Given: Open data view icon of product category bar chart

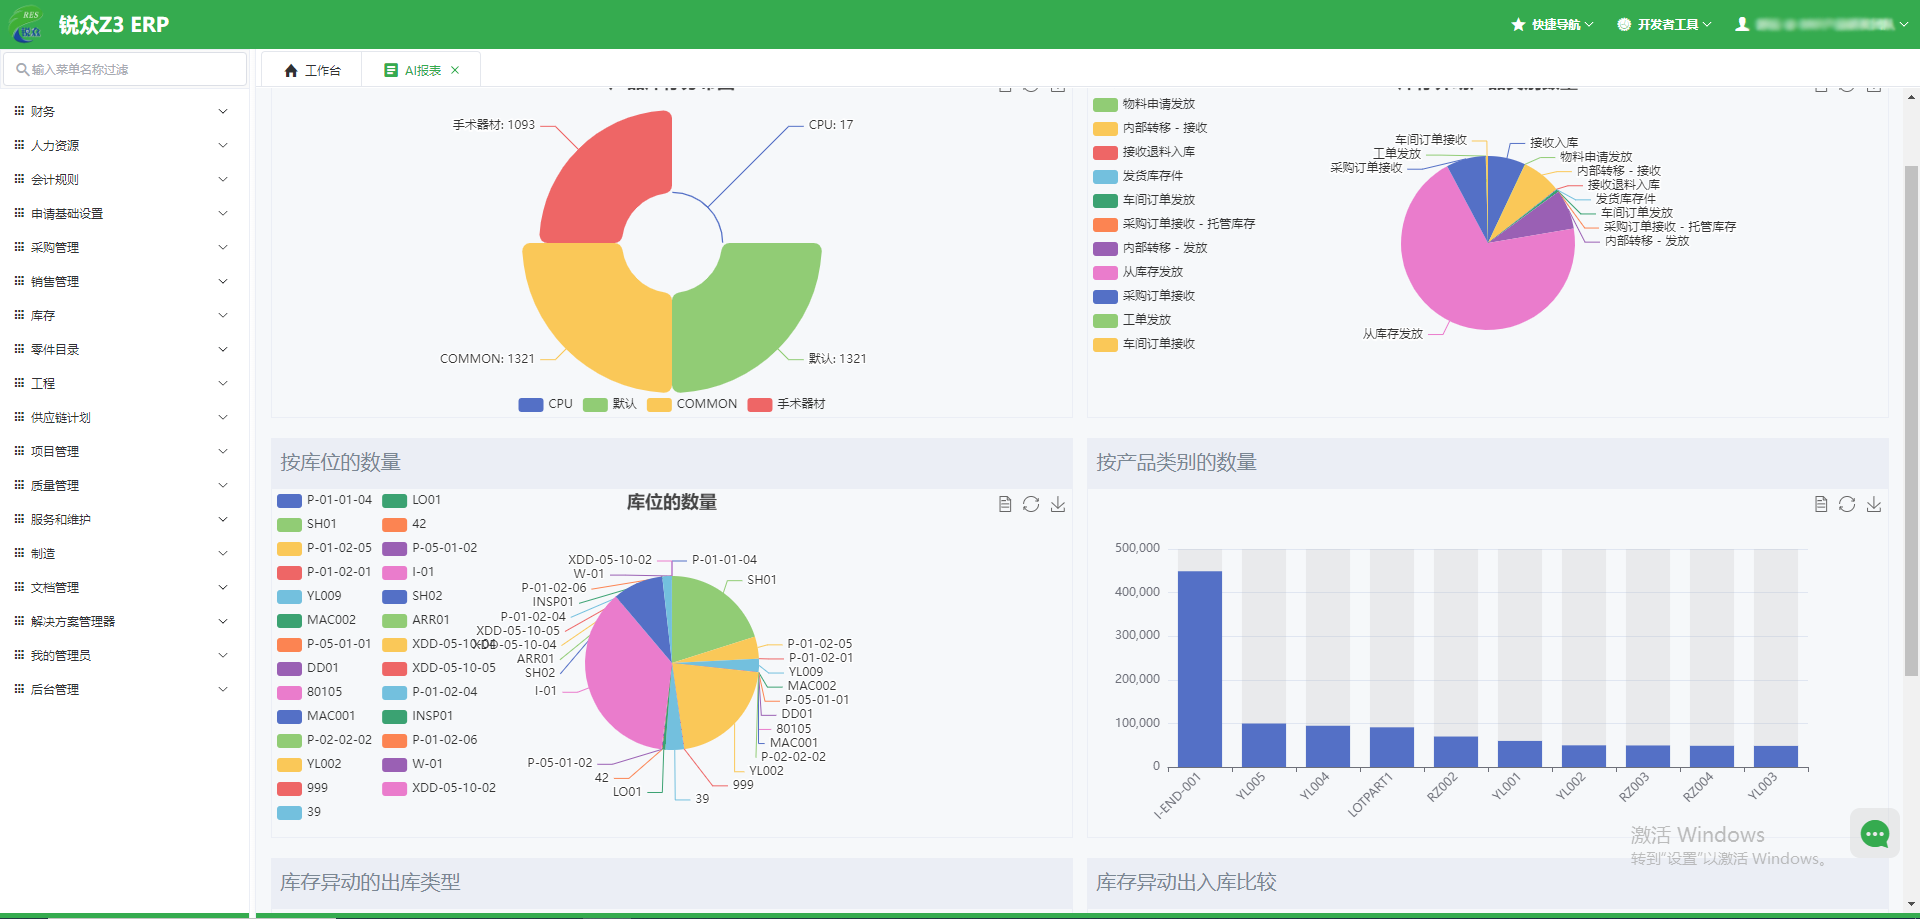Looking at the screenshot, I should tap(1821, 504).
